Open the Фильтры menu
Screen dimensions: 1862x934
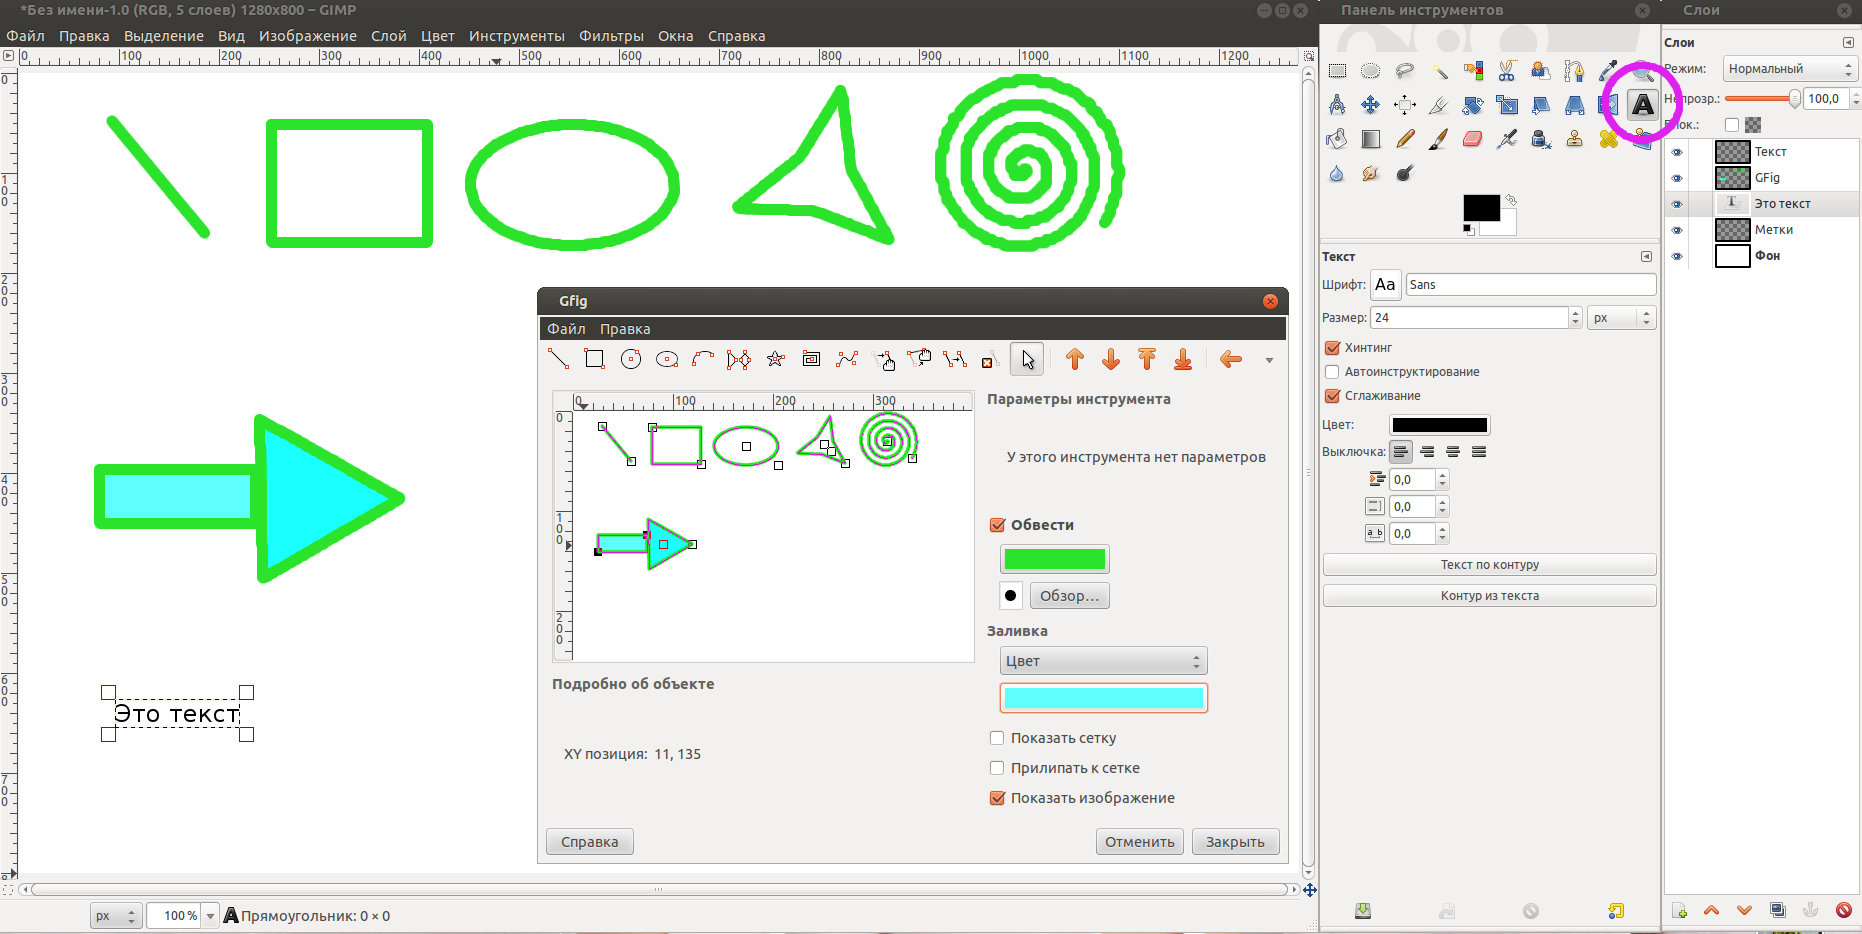pos(611,36)
